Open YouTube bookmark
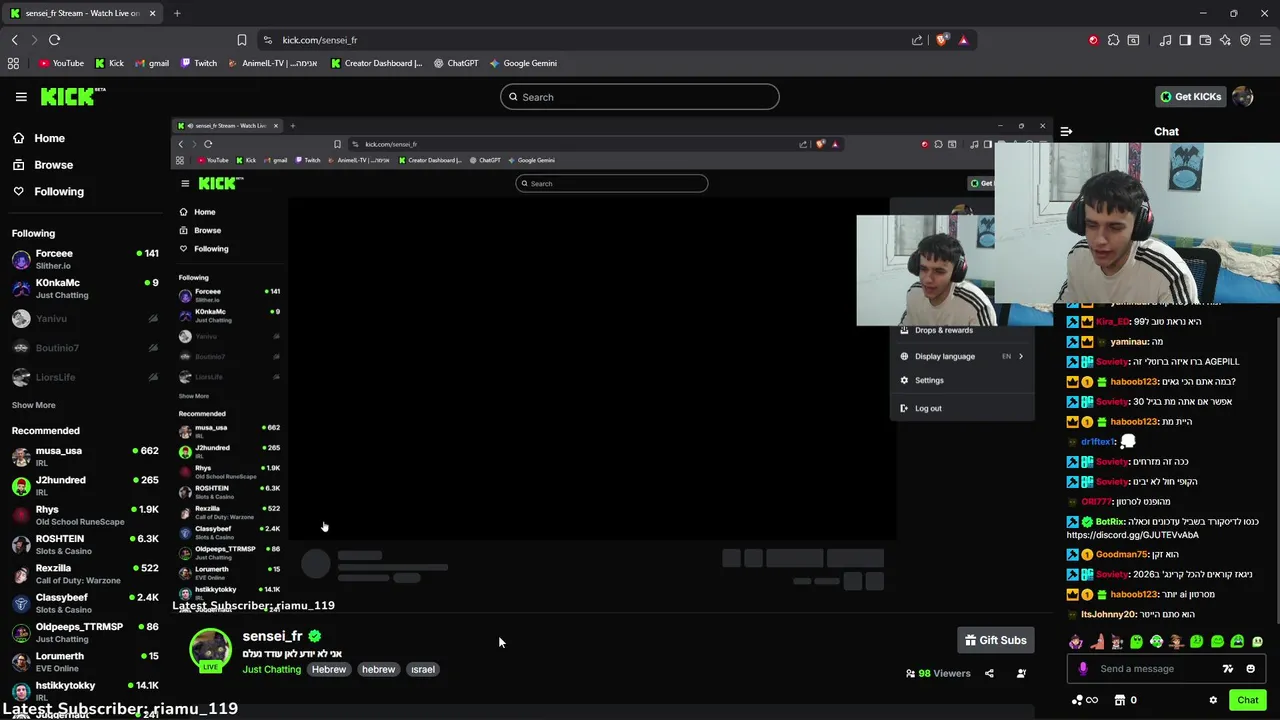 click(x=61, y=63)
